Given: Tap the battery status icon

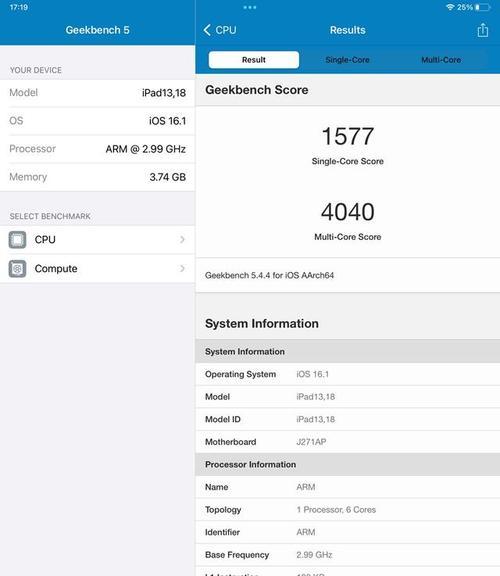Looking at the screenshot, I should click(483, 7).
